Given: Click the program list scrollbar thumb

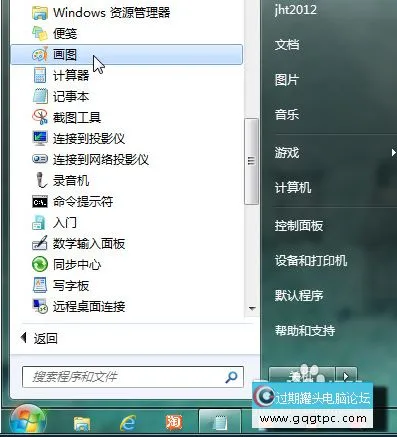Looking at the screenshot, I should tap(251, 161).
